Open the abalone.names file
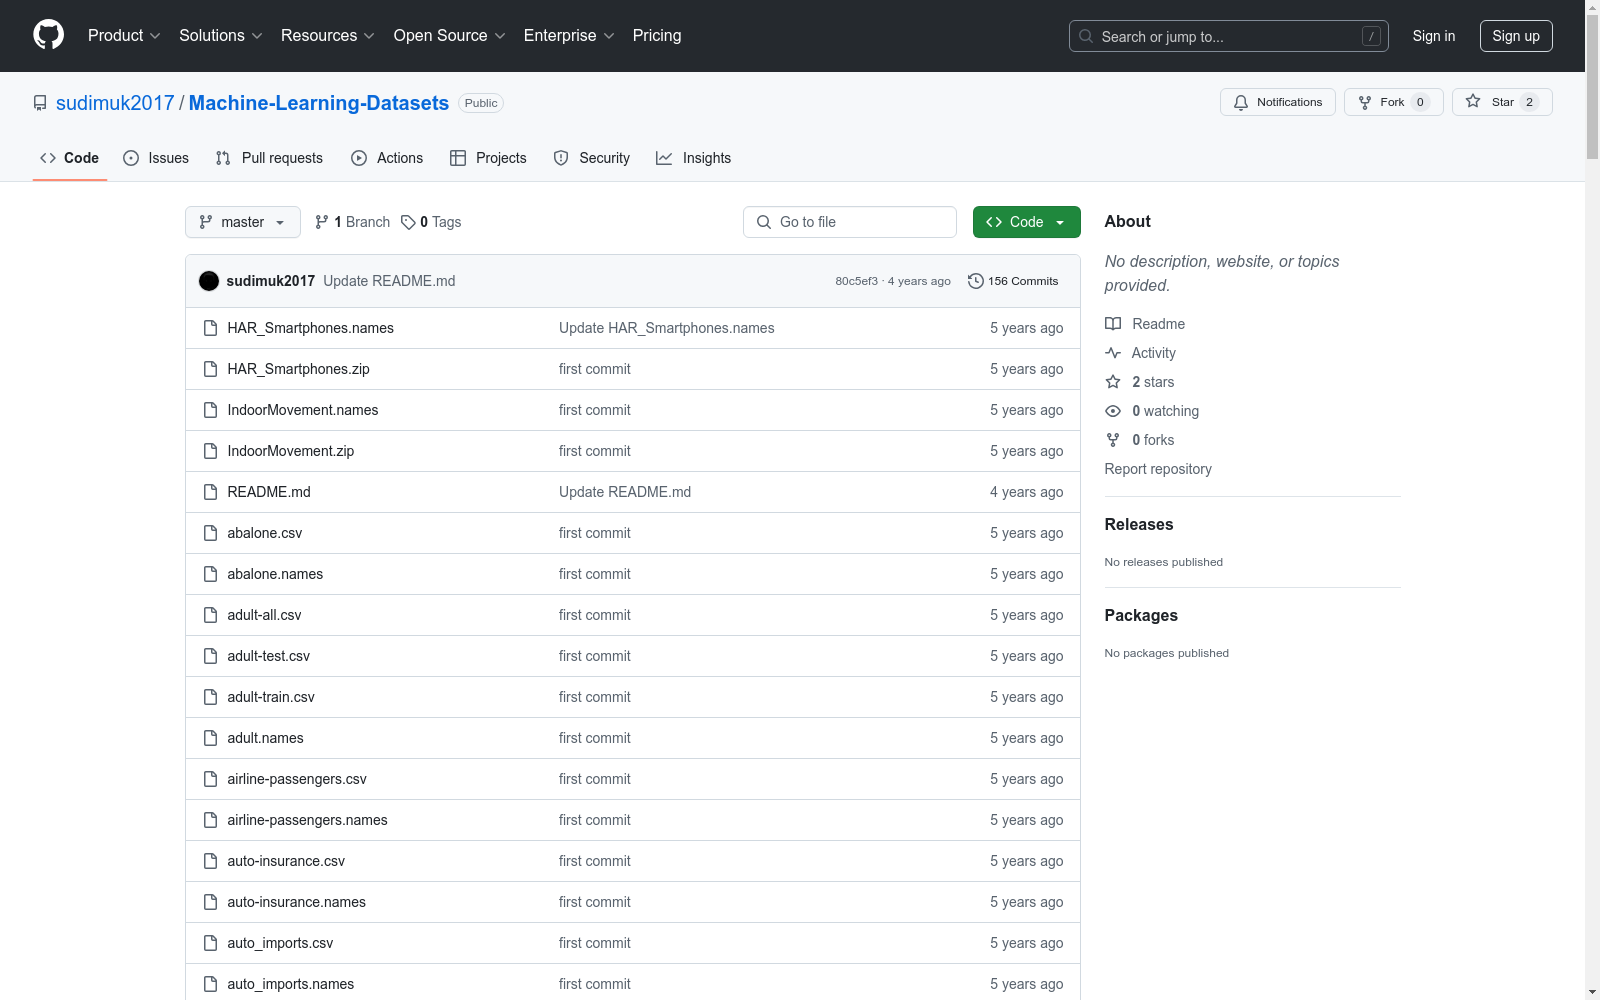The height and width of the screenshot is (1000, 1600). (275, 574)
